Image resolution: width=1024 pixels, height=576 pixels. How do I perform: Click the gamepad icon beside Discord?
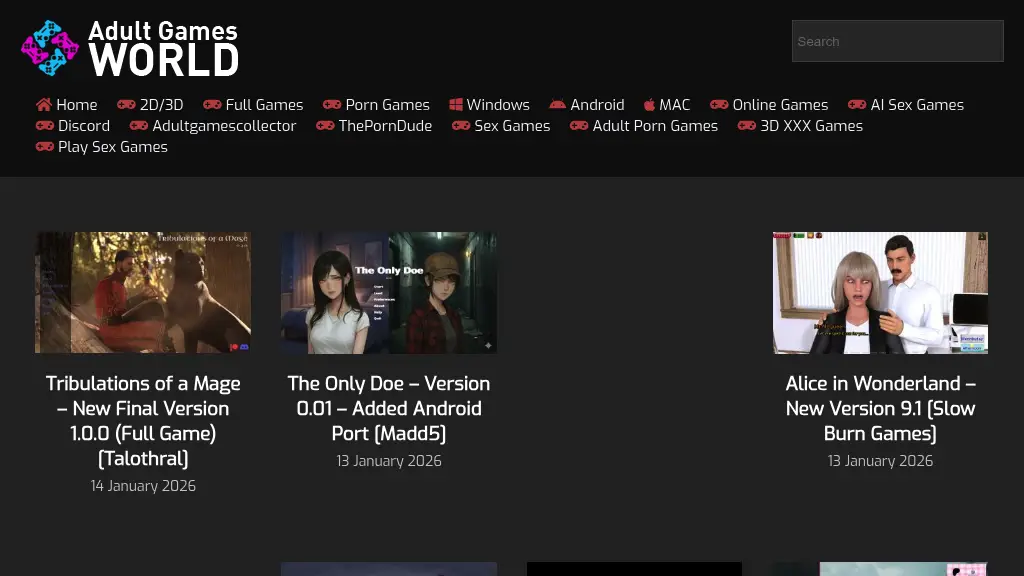coord(45,126)
